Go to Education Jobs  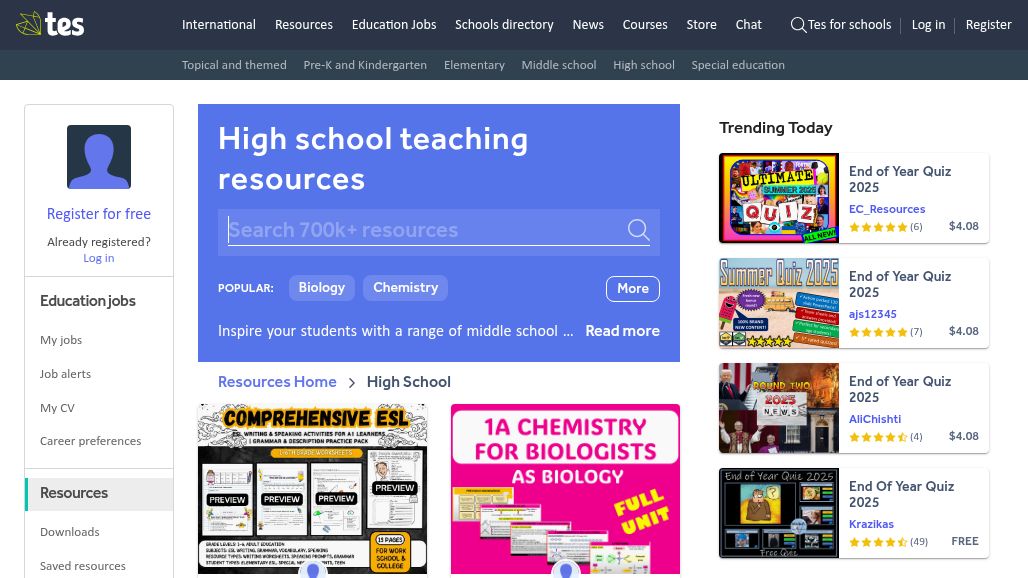[x=394, y=25]
